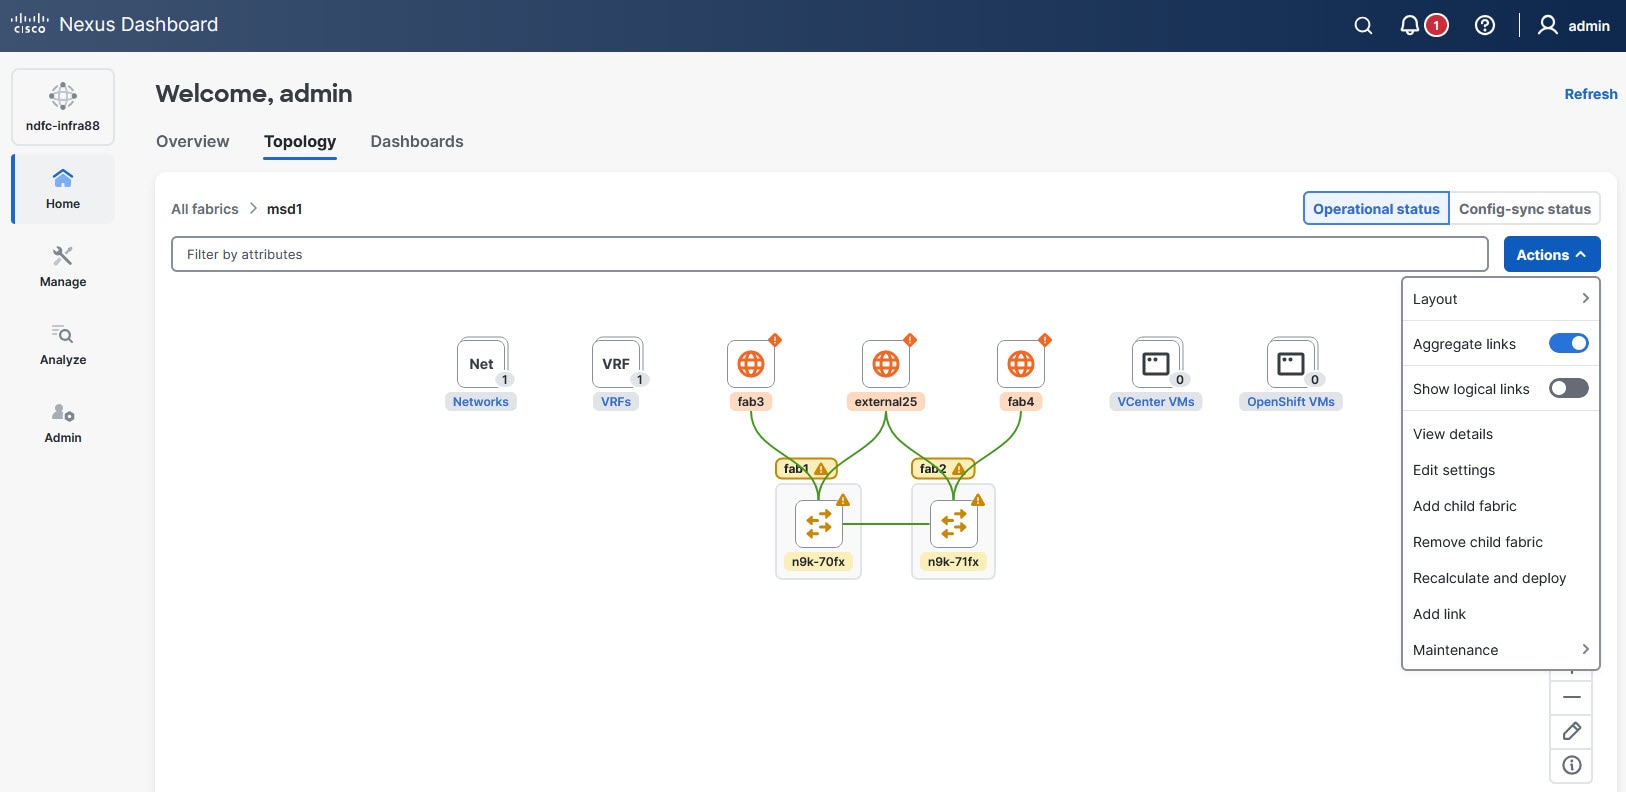The height and width of the screenshot is (792, 1626).
Task: Click the external25 label
Action: [x=886, y=402]
